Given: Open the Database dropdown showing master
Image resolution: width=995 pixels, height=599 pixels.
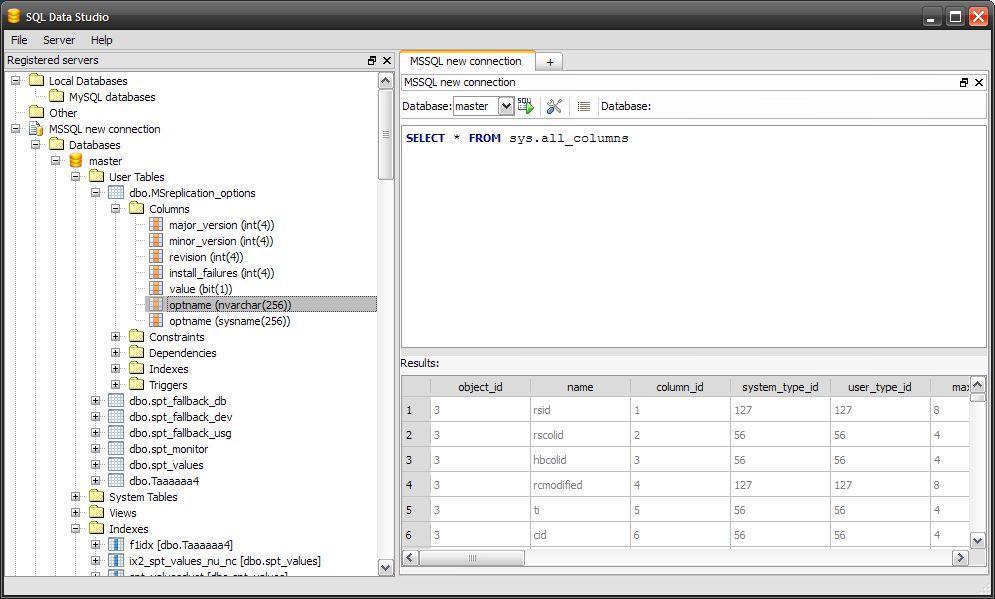Looking at the screenshot, I should [x=505, y=106].
